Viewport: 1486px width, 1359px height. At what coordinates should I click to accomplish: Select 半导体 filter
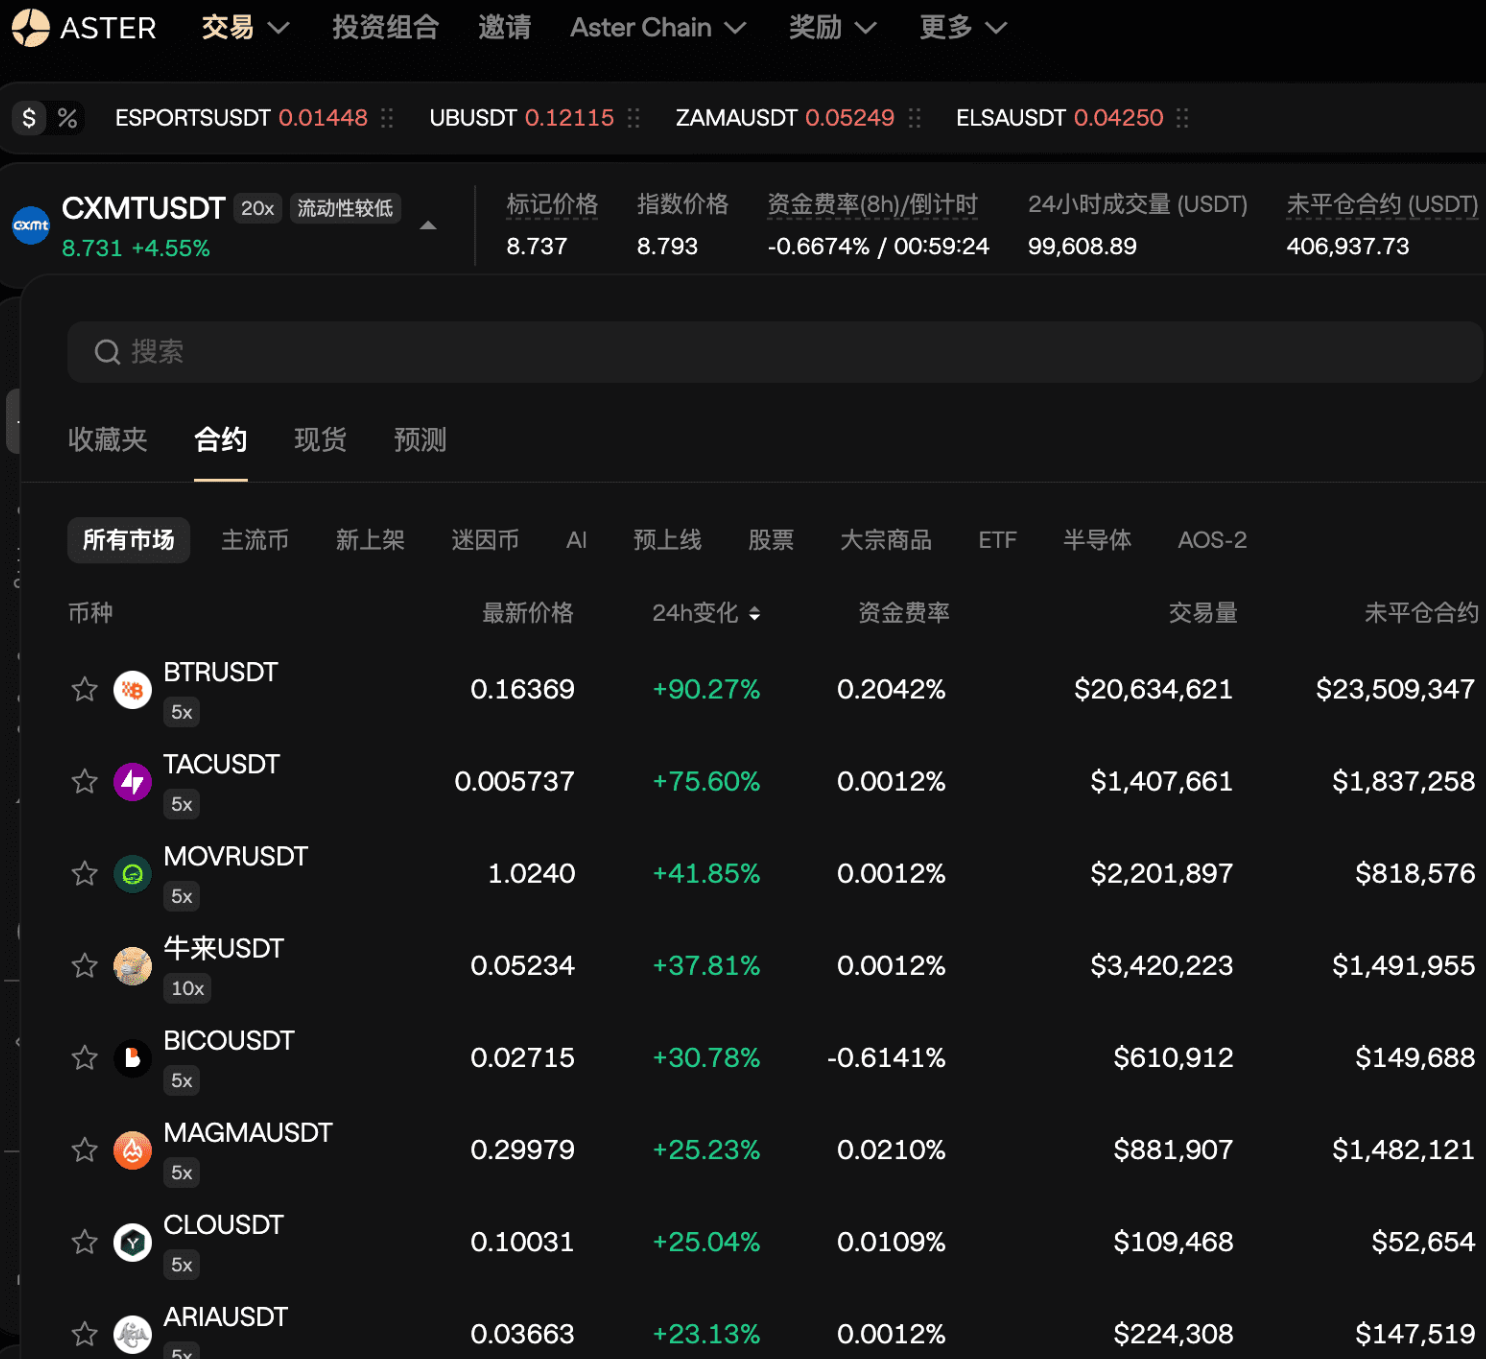point(1097,540)
